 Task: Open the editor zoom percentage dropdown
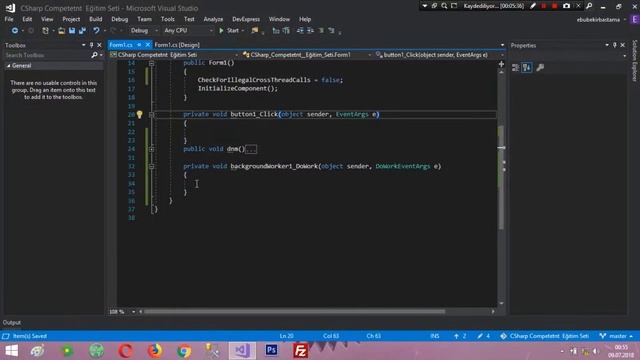(133, 312)
